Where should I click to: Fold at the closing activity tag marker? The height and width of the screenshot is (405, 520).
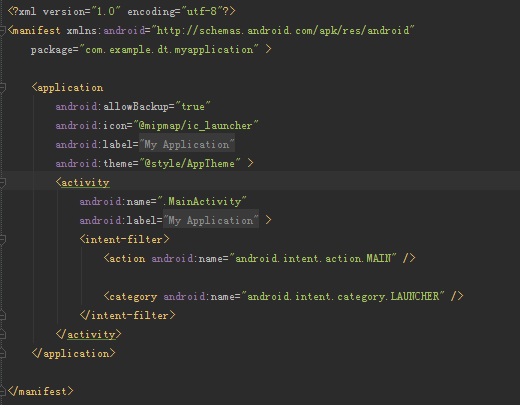pos(2,334)
